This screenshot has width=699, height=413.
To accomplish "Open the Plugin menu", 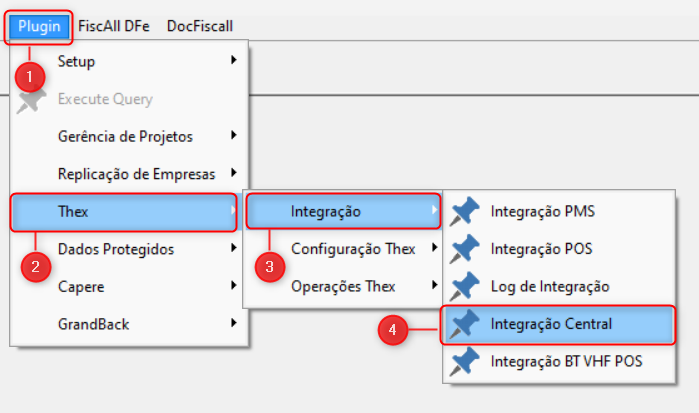I will [x=39, y=26].
